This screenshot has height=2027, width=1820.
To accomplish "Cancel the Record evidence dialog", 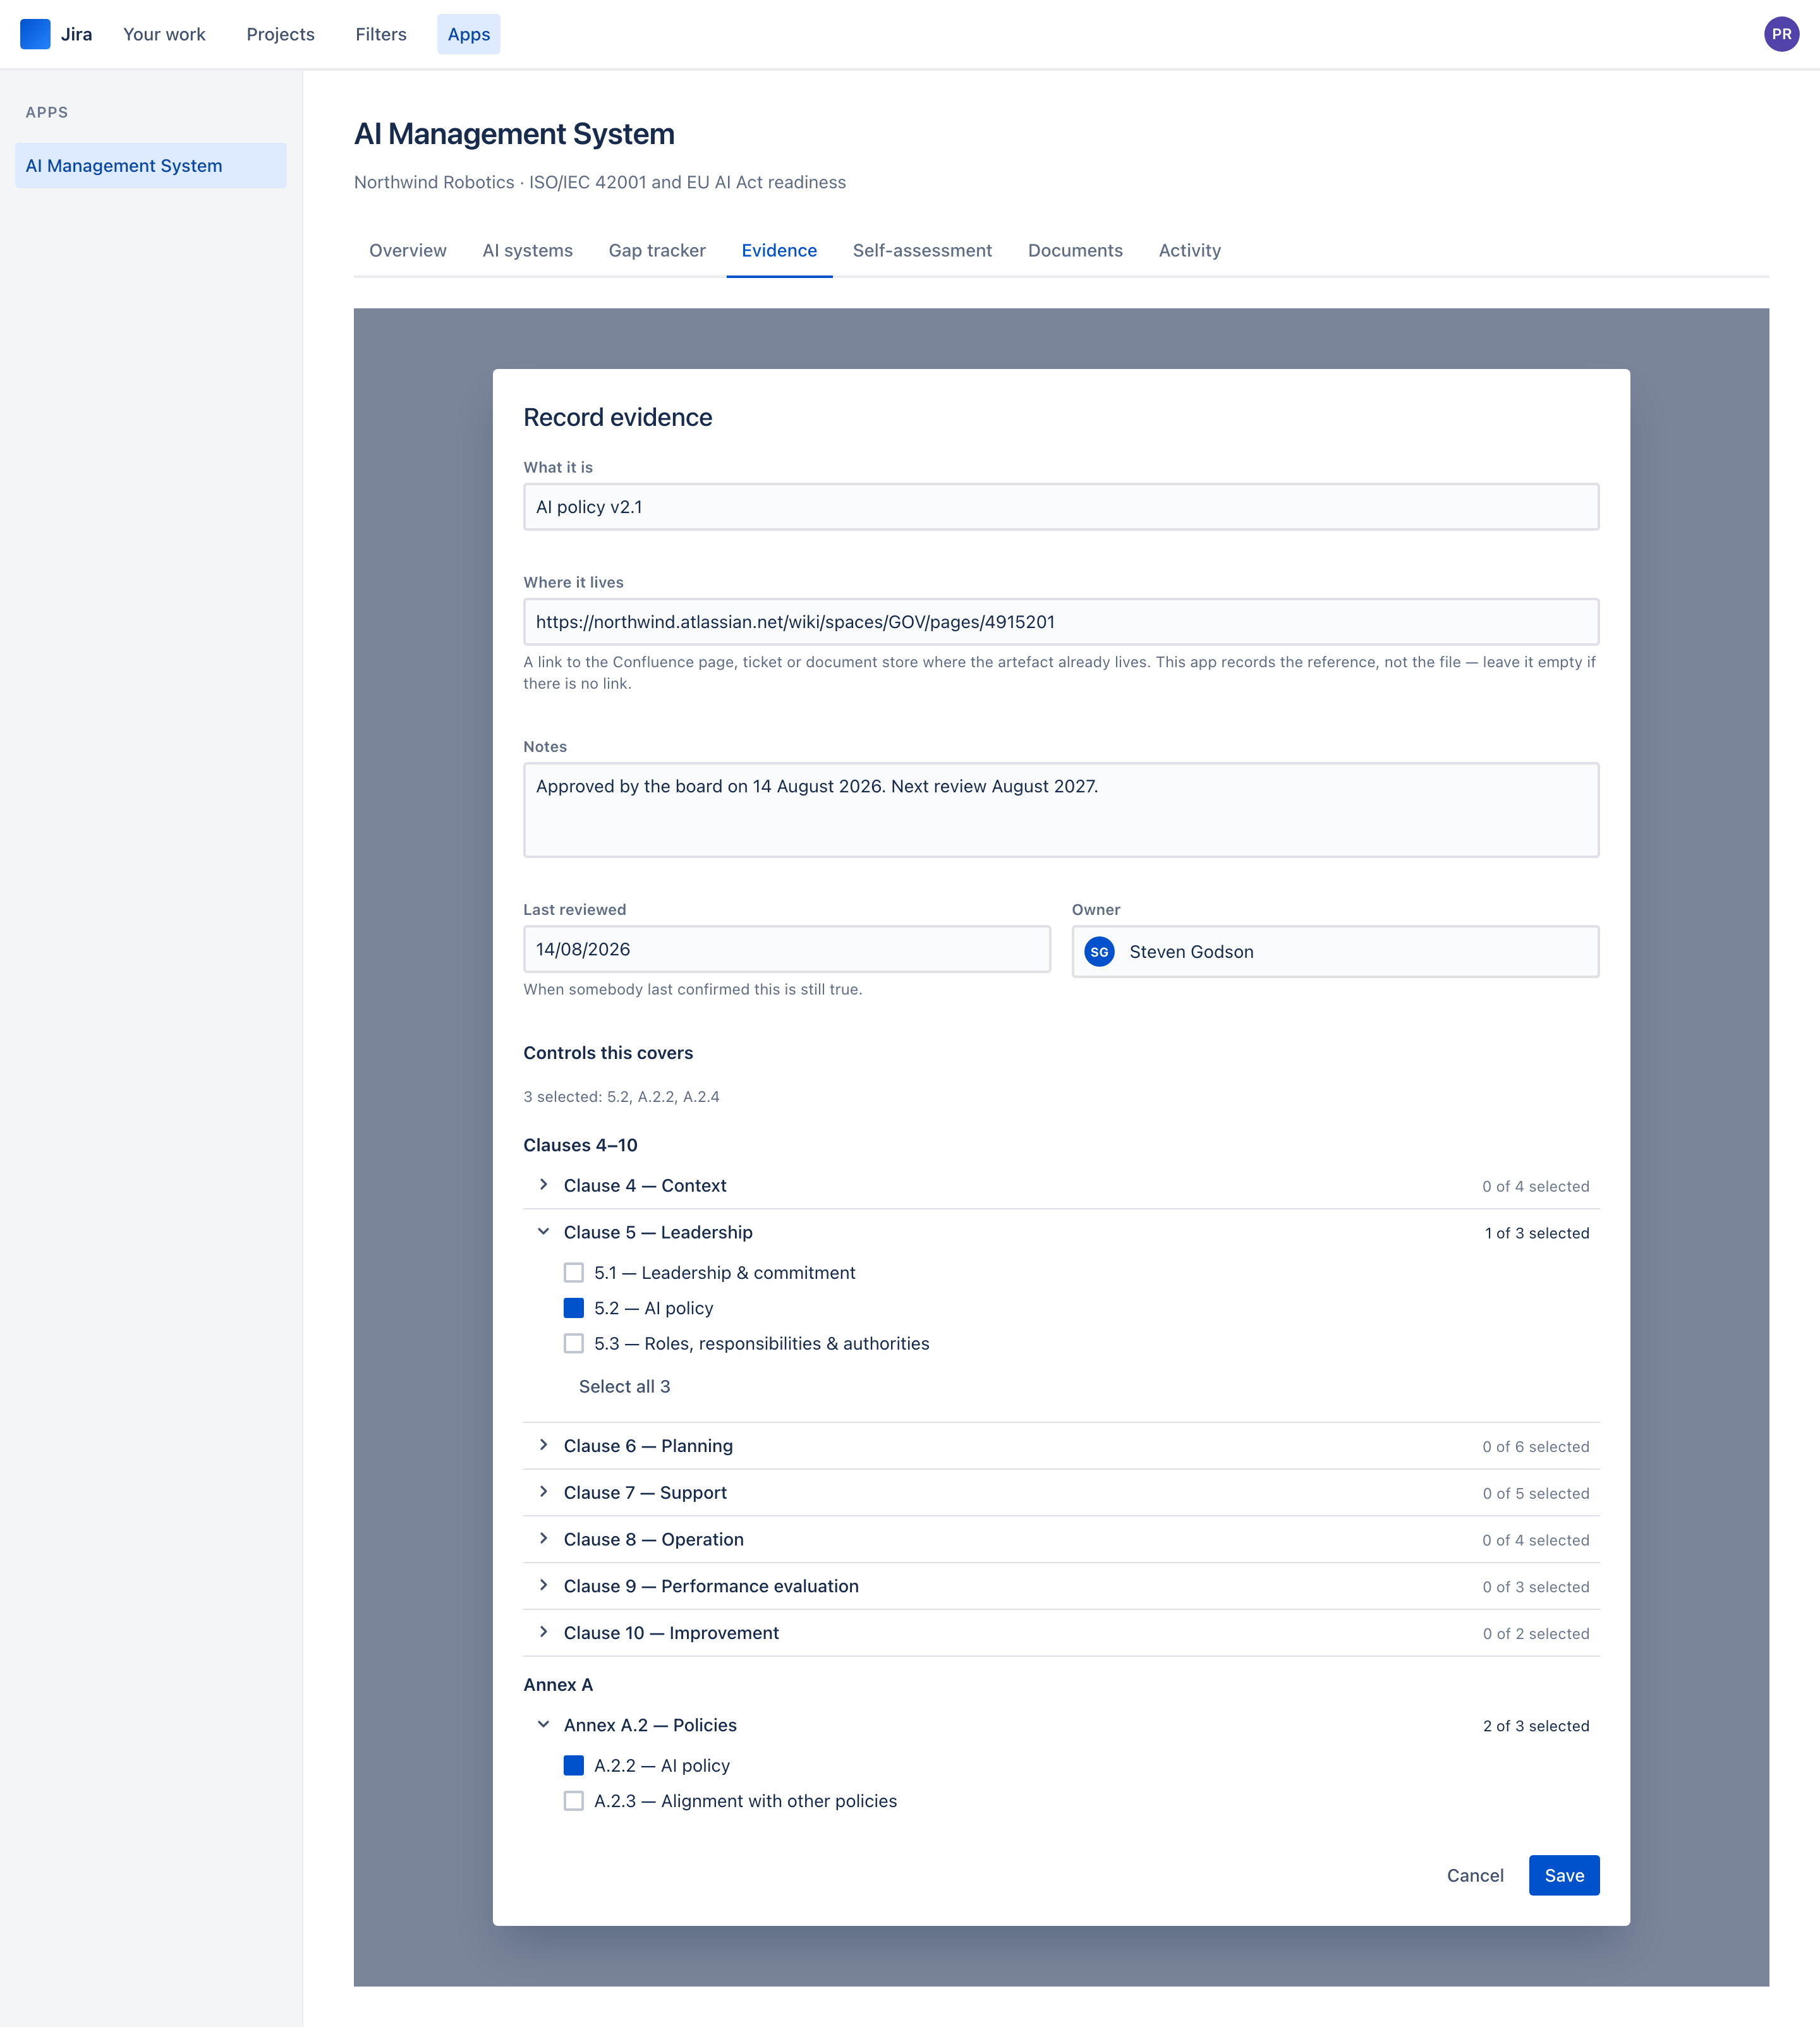I will [1475, 1875].
